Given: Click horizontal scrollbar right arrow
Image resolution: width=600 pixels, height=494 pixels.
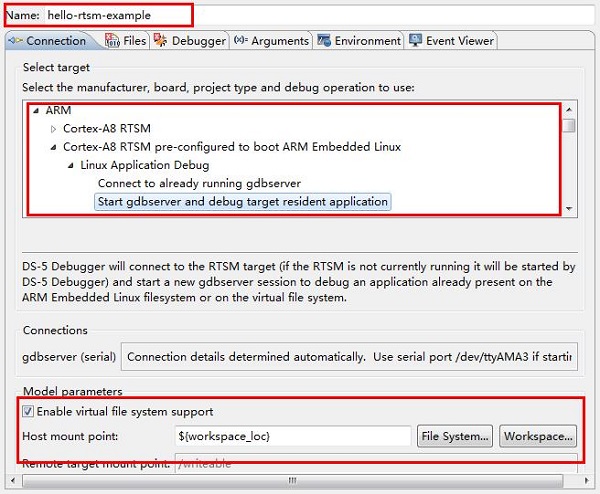Looking at the screenshot, I should pos(587,480).
